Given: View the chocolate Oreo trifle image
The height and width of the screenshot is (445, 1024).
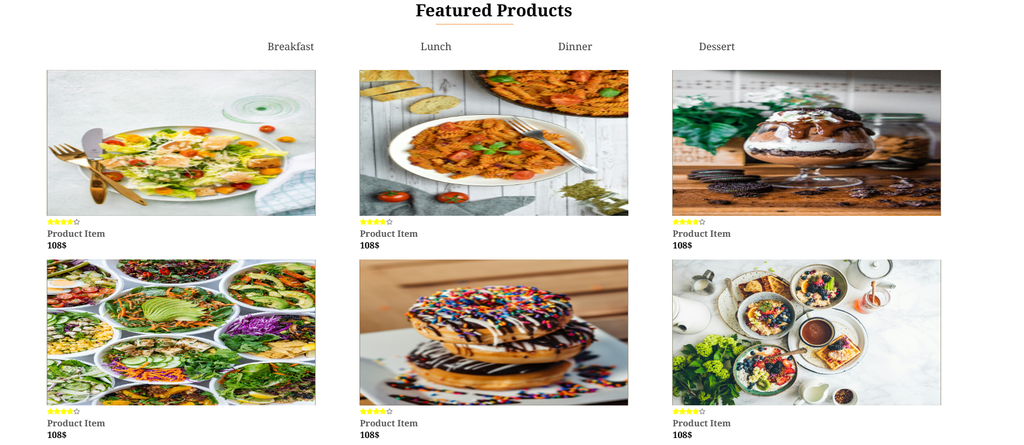Looking at the screenshot, I should (807, 143).
